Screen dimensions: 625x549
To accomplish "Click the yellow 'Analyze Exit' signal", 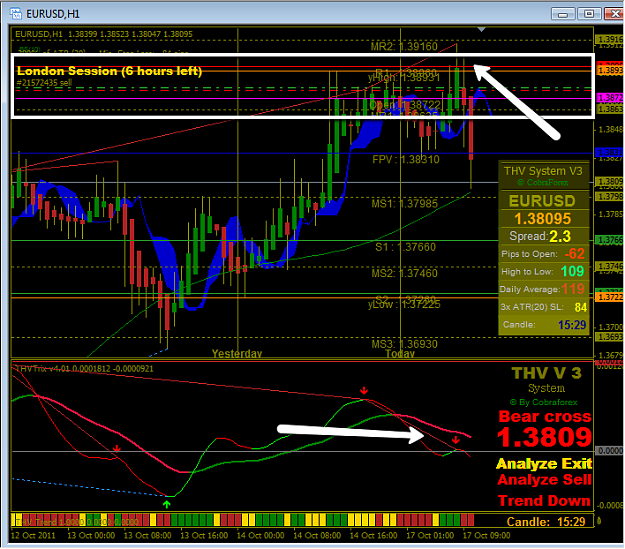I will tap(544, 464).
